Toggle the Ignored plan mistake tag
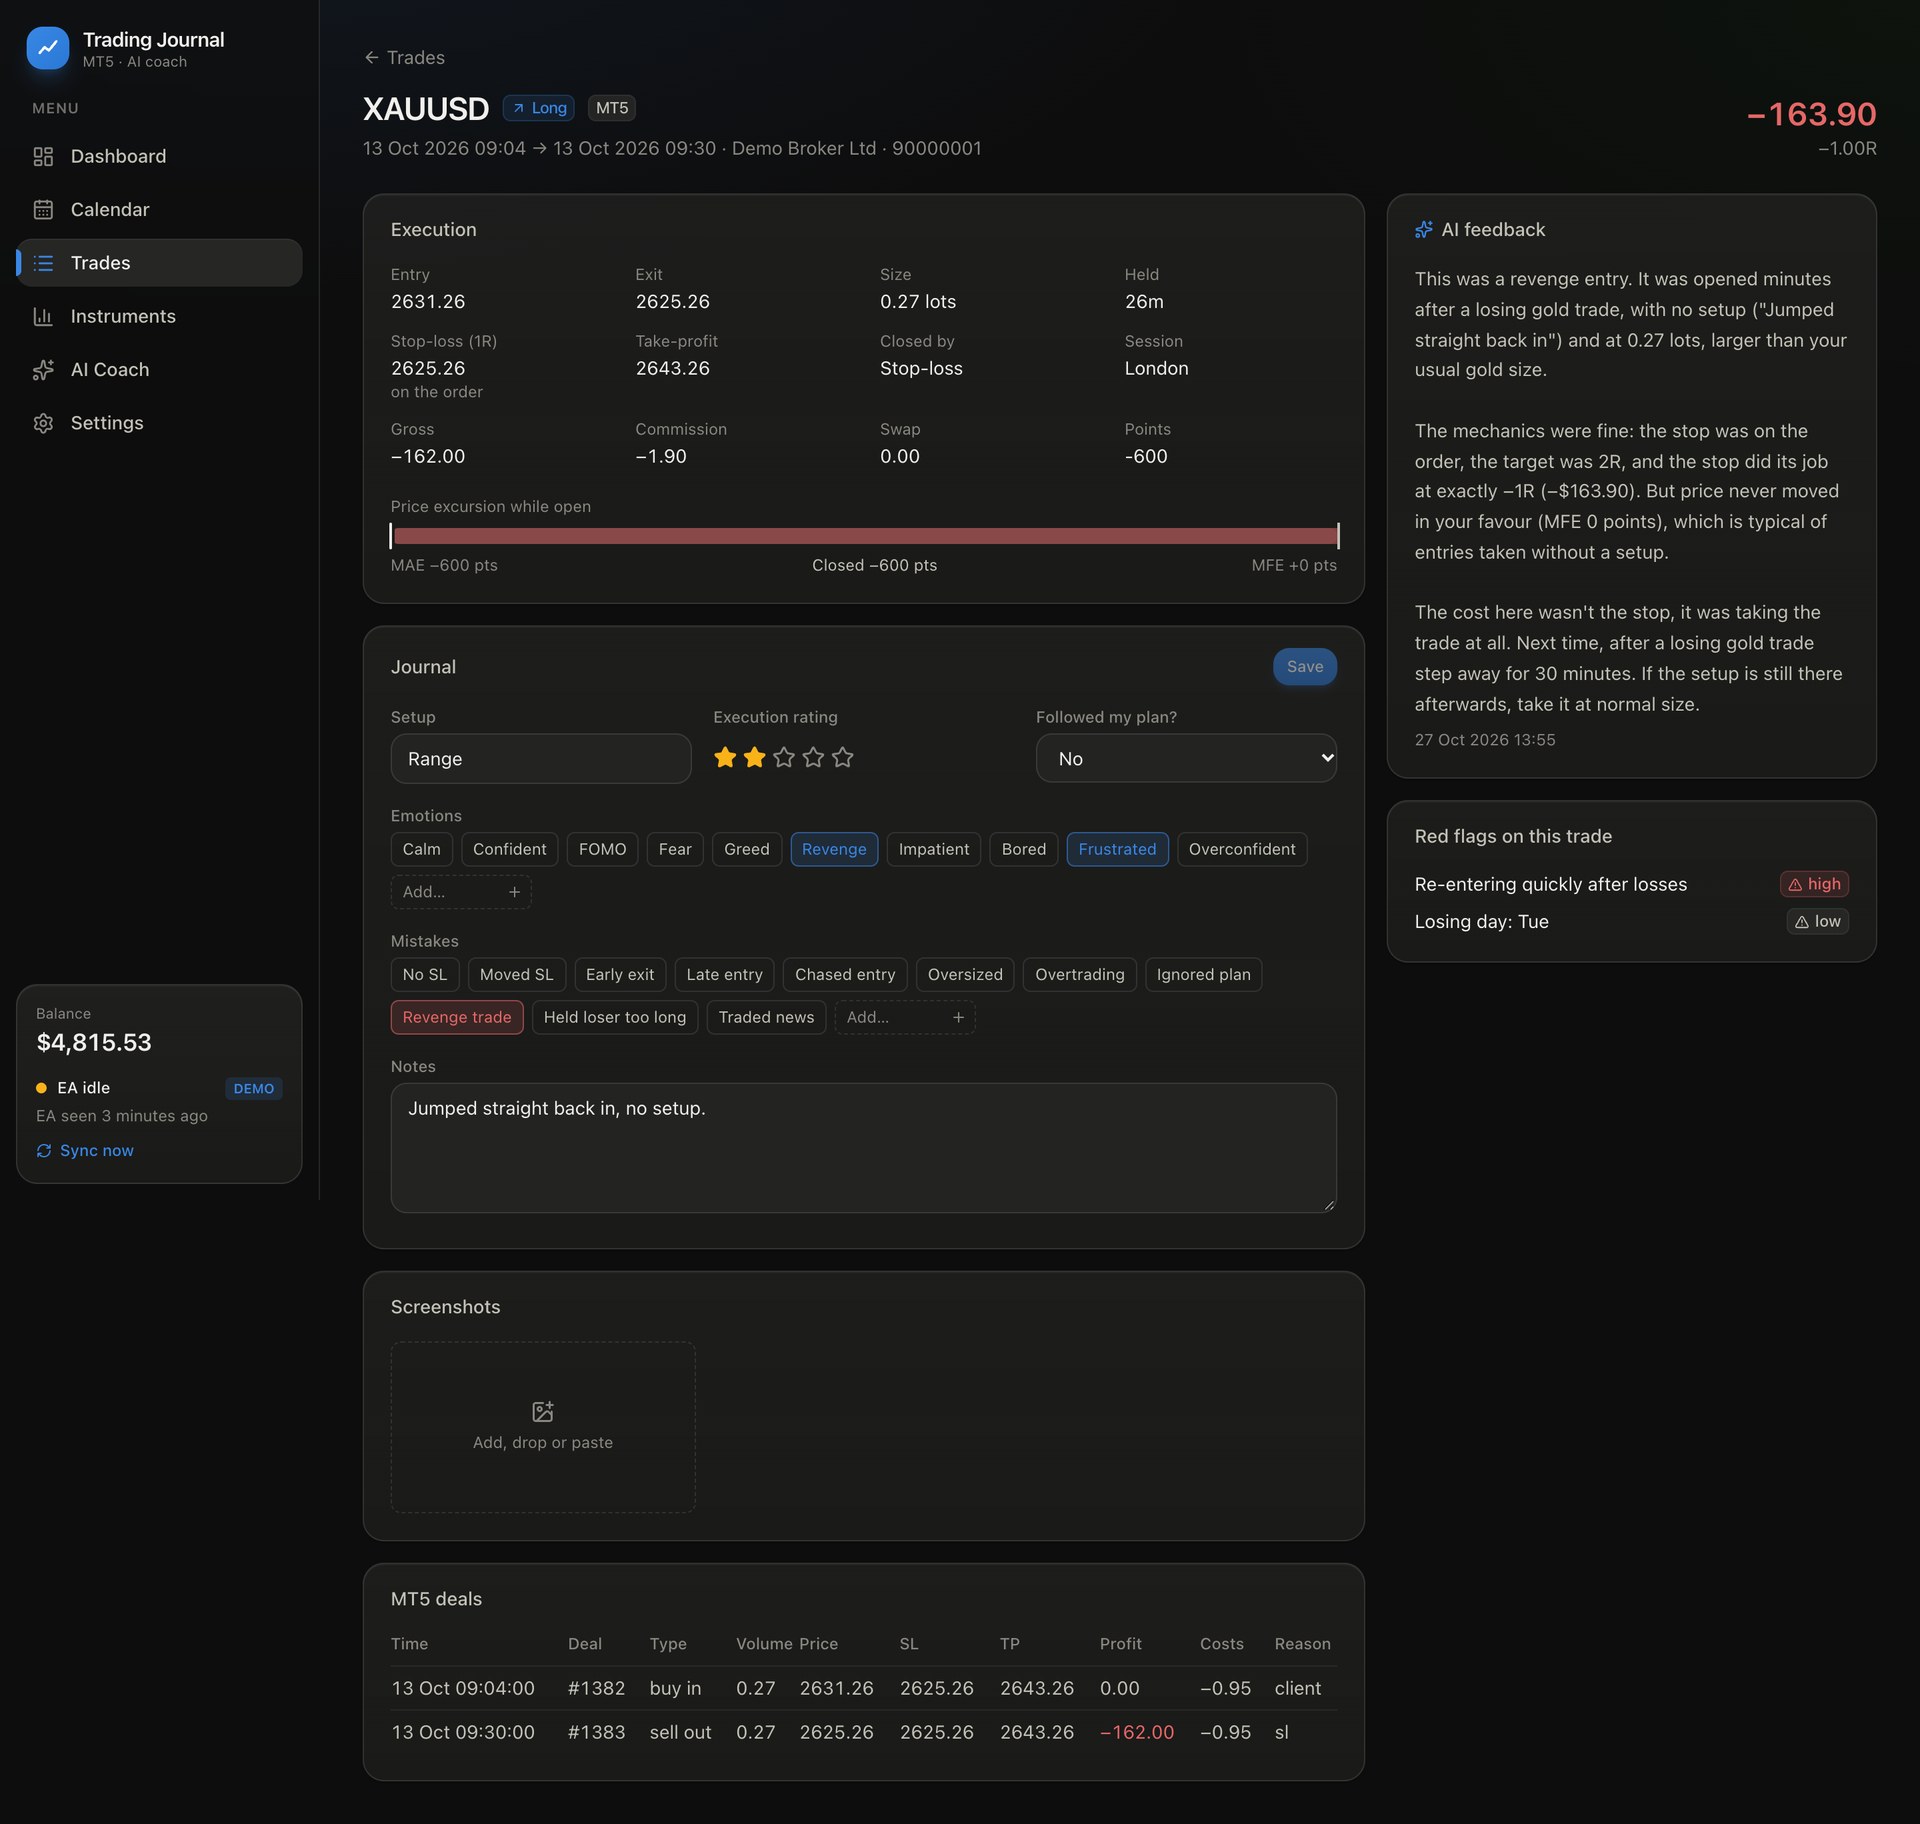The width and height of the screenshot is (1920, 1824). point(1203,975)
